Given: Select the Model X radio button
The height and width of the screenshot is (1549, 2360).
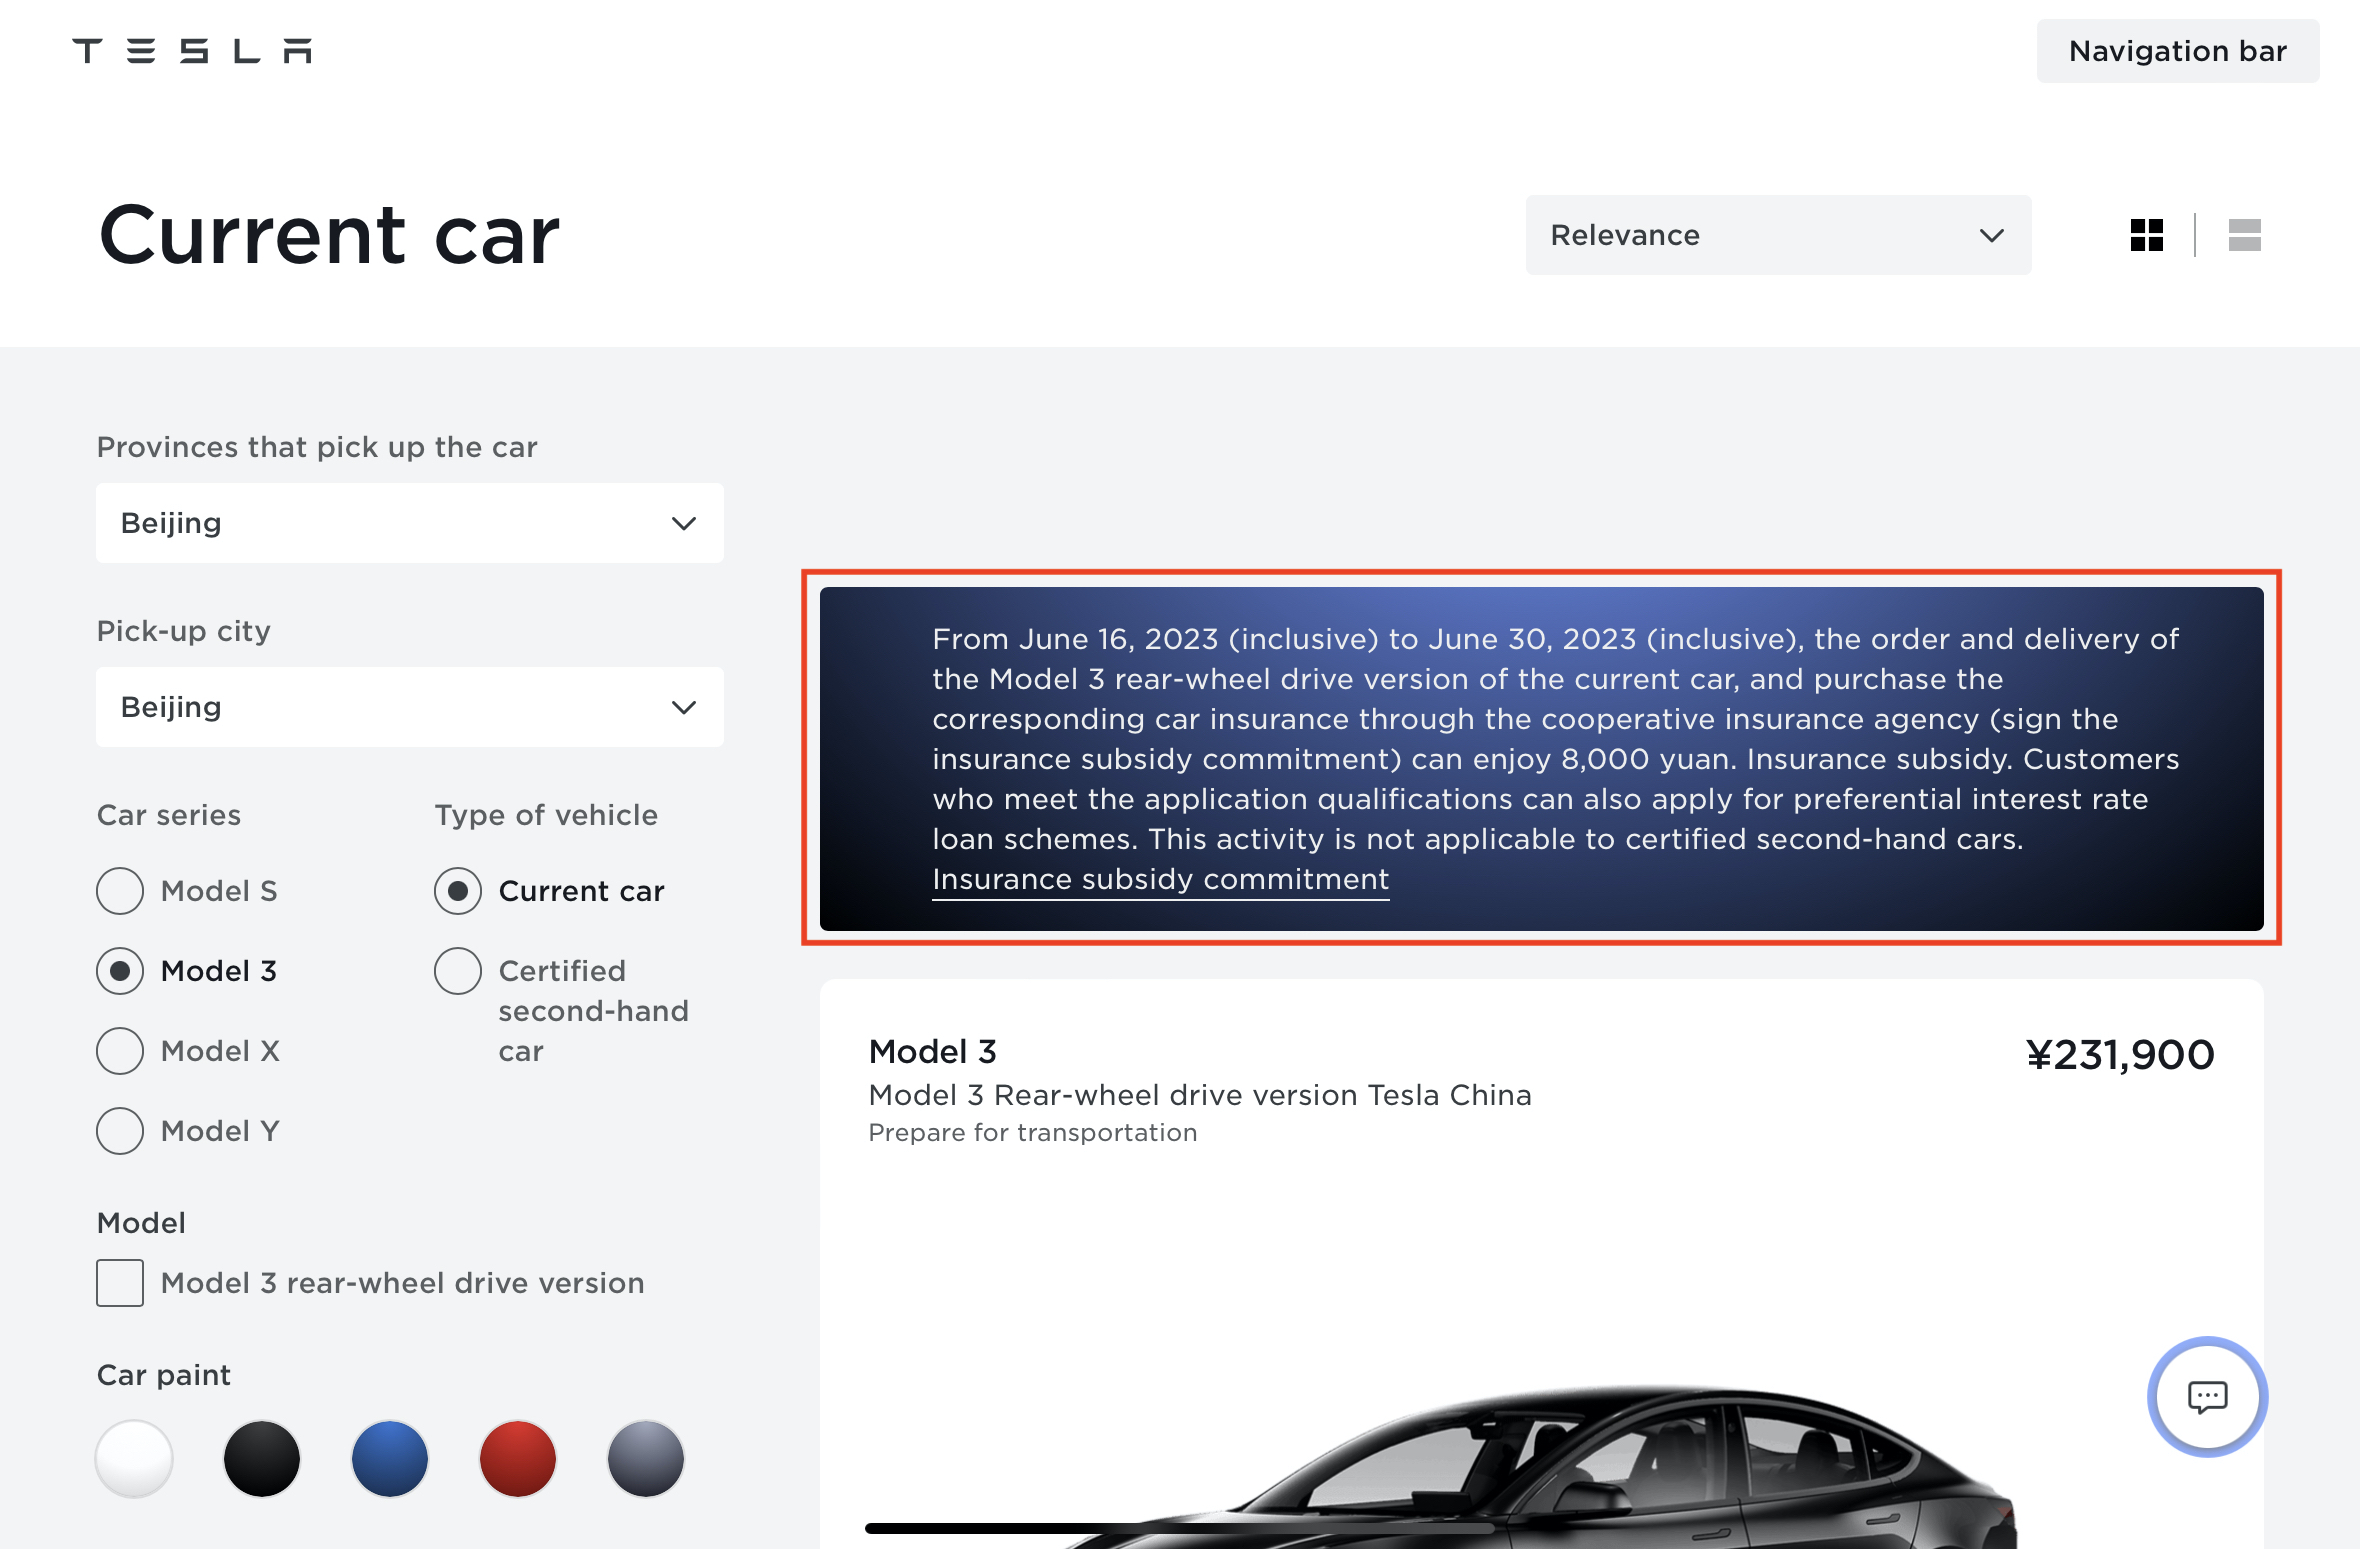Looking at the screenshot, I should coord(120,1051).
